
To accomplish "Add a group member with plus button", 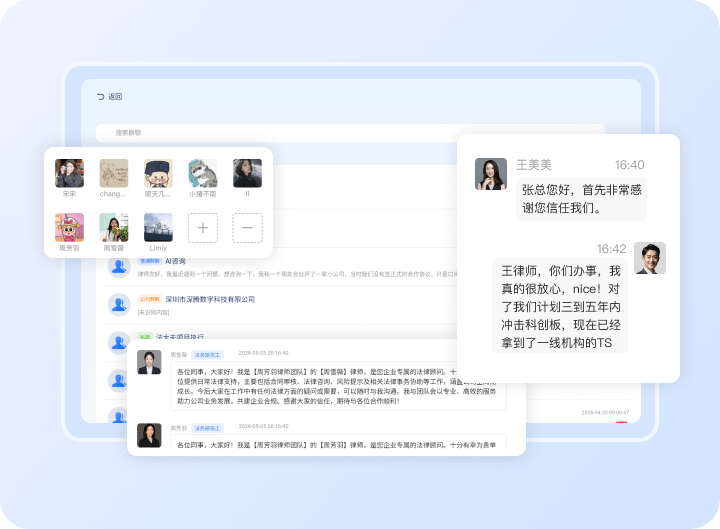I will (x=203, y=228).
